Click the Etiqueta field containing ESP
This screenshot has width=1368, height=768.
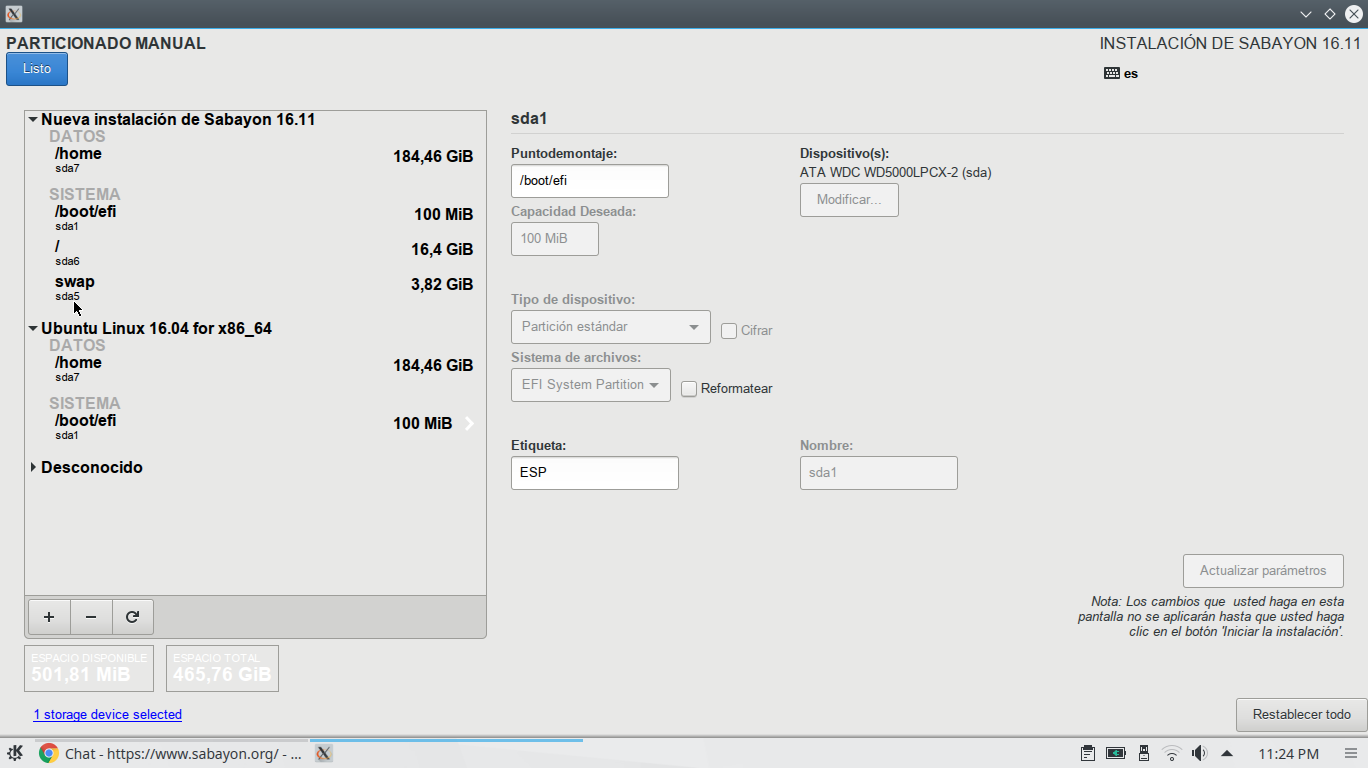(594, 473)
